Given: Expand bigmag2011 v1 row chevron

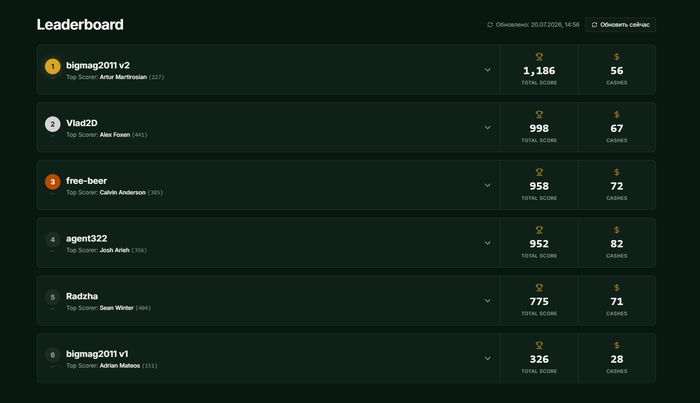Looking at the screenshot, I should coord(488,358).
